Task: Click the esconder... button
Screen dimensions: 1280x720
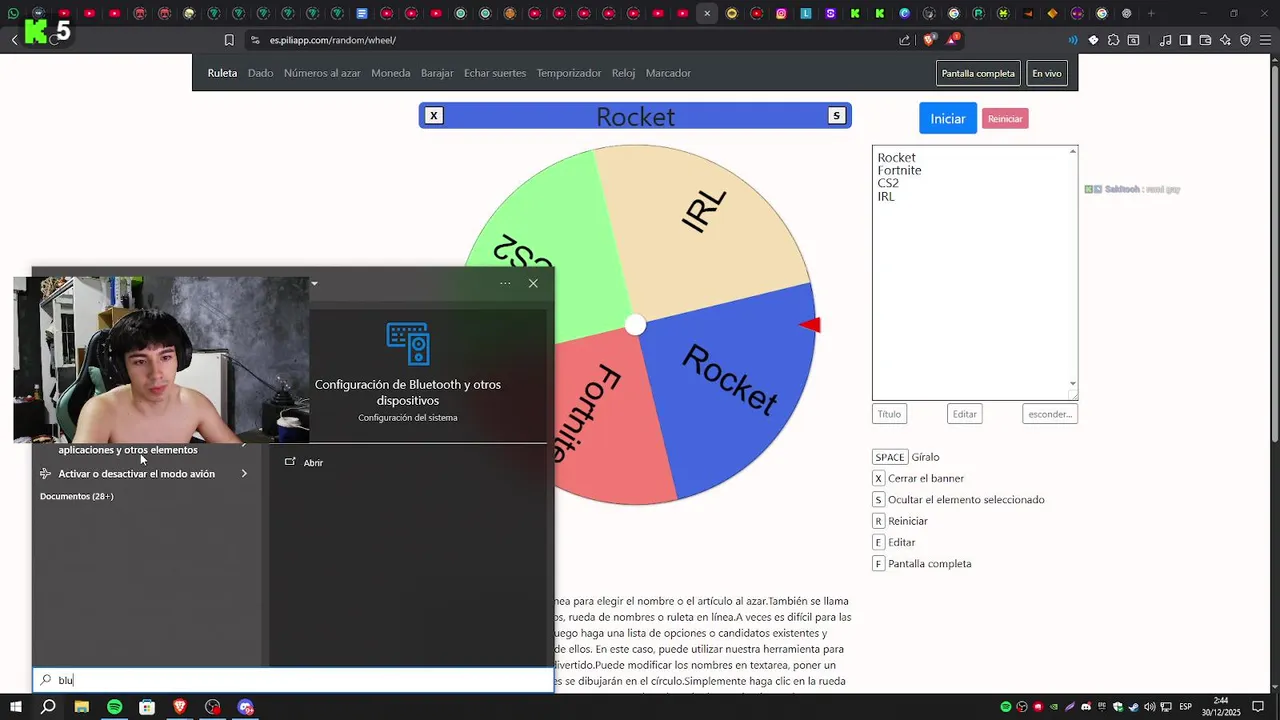Action: point(1050,414)
